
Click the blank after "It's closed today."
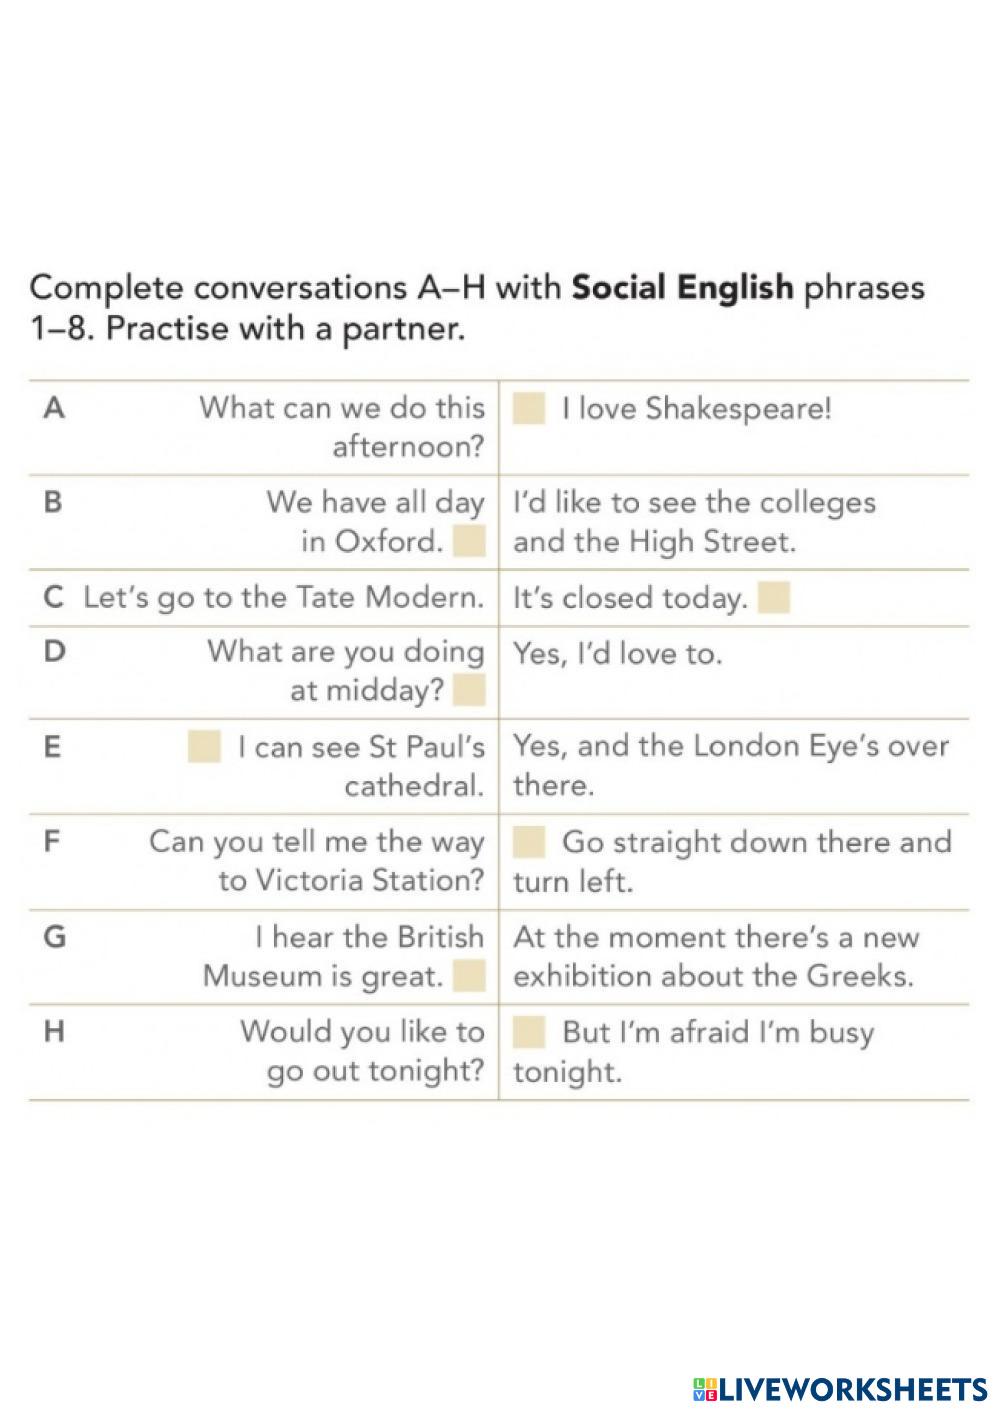[774, 598]
